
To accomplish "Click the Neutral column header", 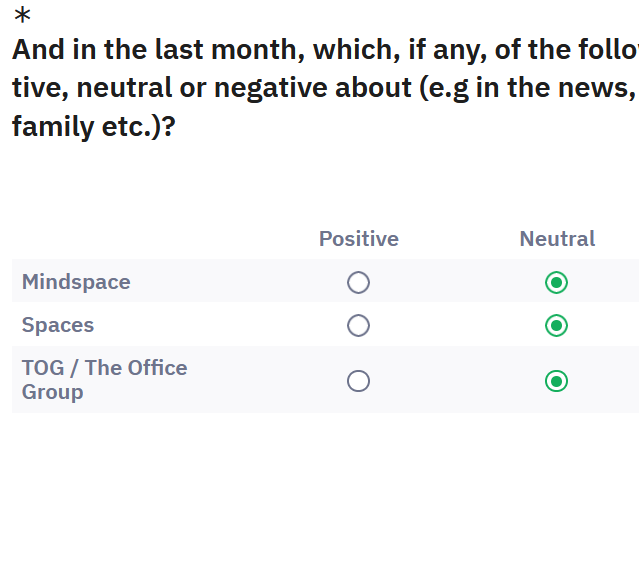I will click(557, 239).
